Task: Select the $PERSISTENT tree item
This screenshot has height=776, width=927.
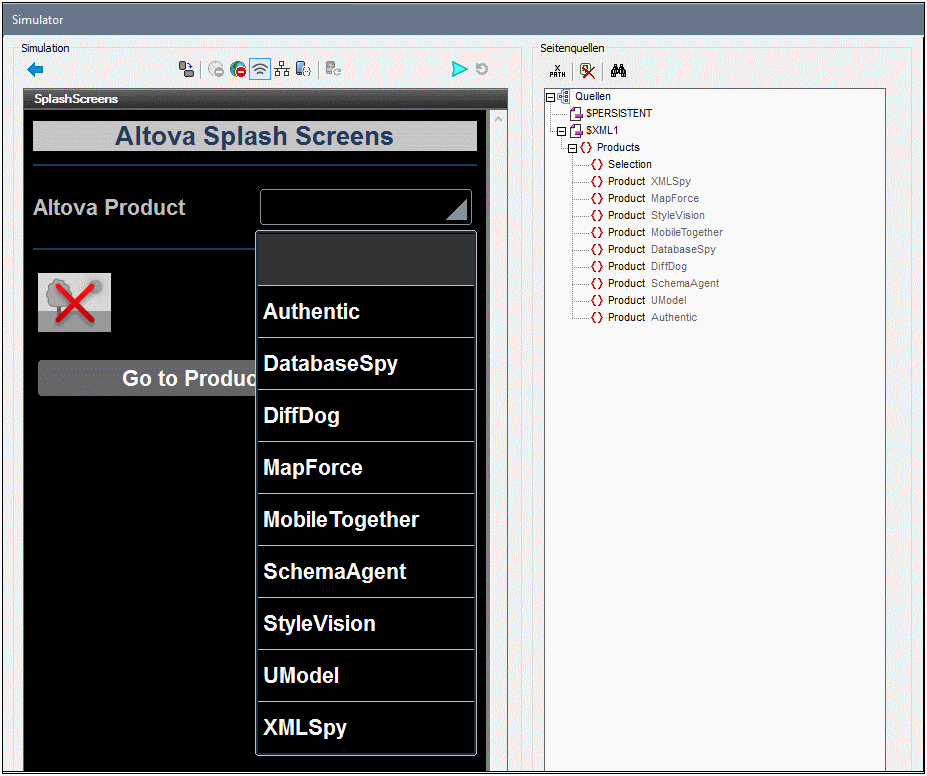Action: 618,114
